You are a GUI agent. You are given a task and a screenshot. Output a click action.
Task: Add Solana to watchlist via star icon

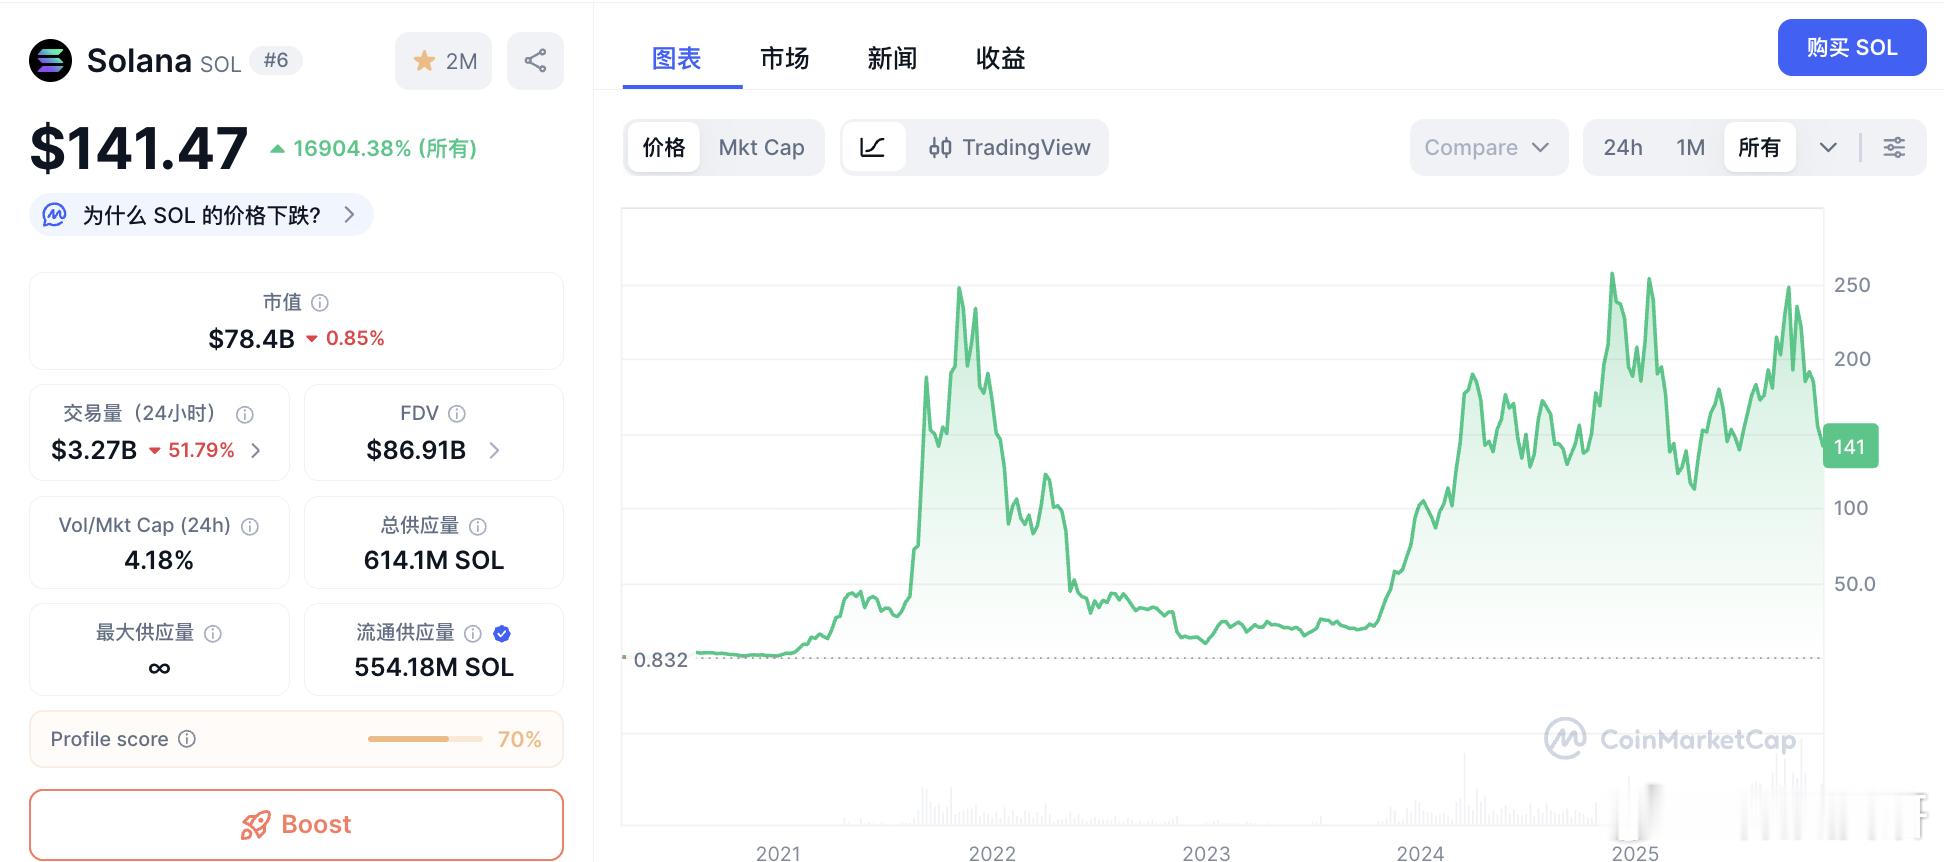424,61
